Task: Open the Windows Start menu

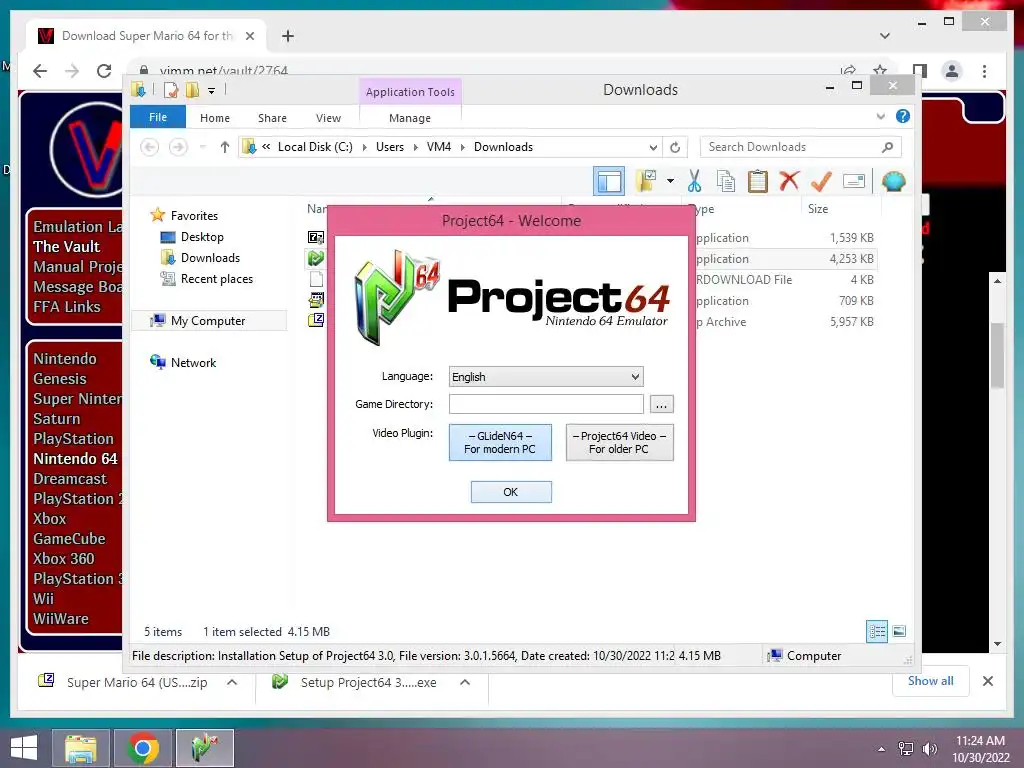Action: point(24,748)
